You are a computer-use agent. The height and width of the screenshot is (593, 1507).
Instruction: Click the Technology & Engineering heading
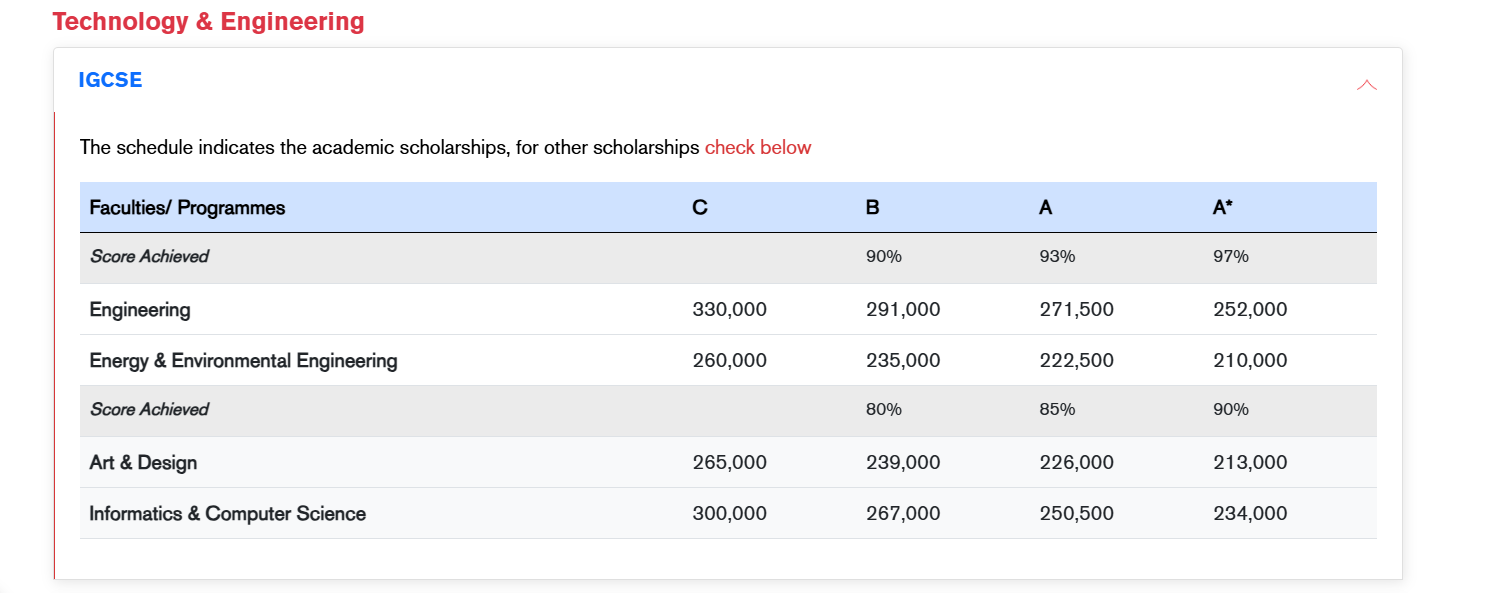click(x=208, y=21)
